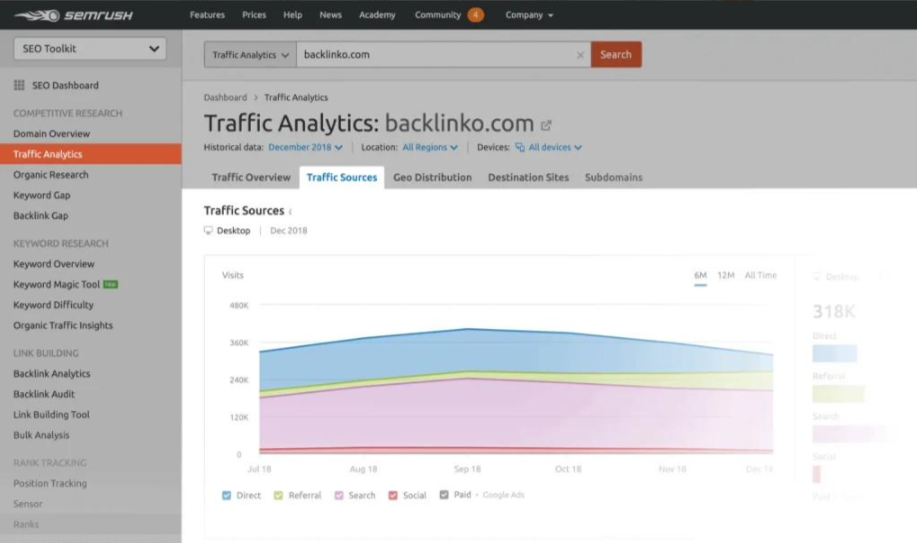Open the SEO Toolkit dropdown
917x543 pixels.
[x=90, y=48]
